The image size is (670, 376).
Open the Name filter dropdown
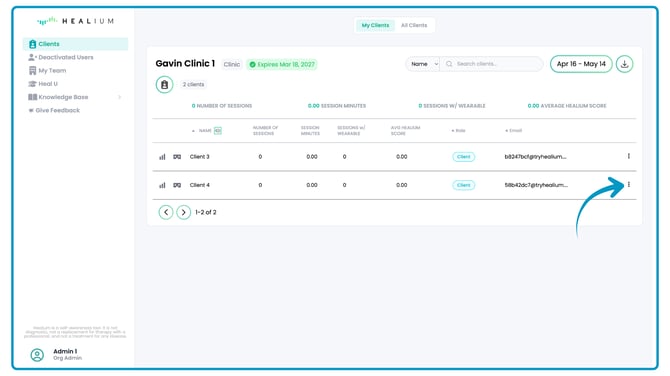pyautogui.click(x=423, y=64)
